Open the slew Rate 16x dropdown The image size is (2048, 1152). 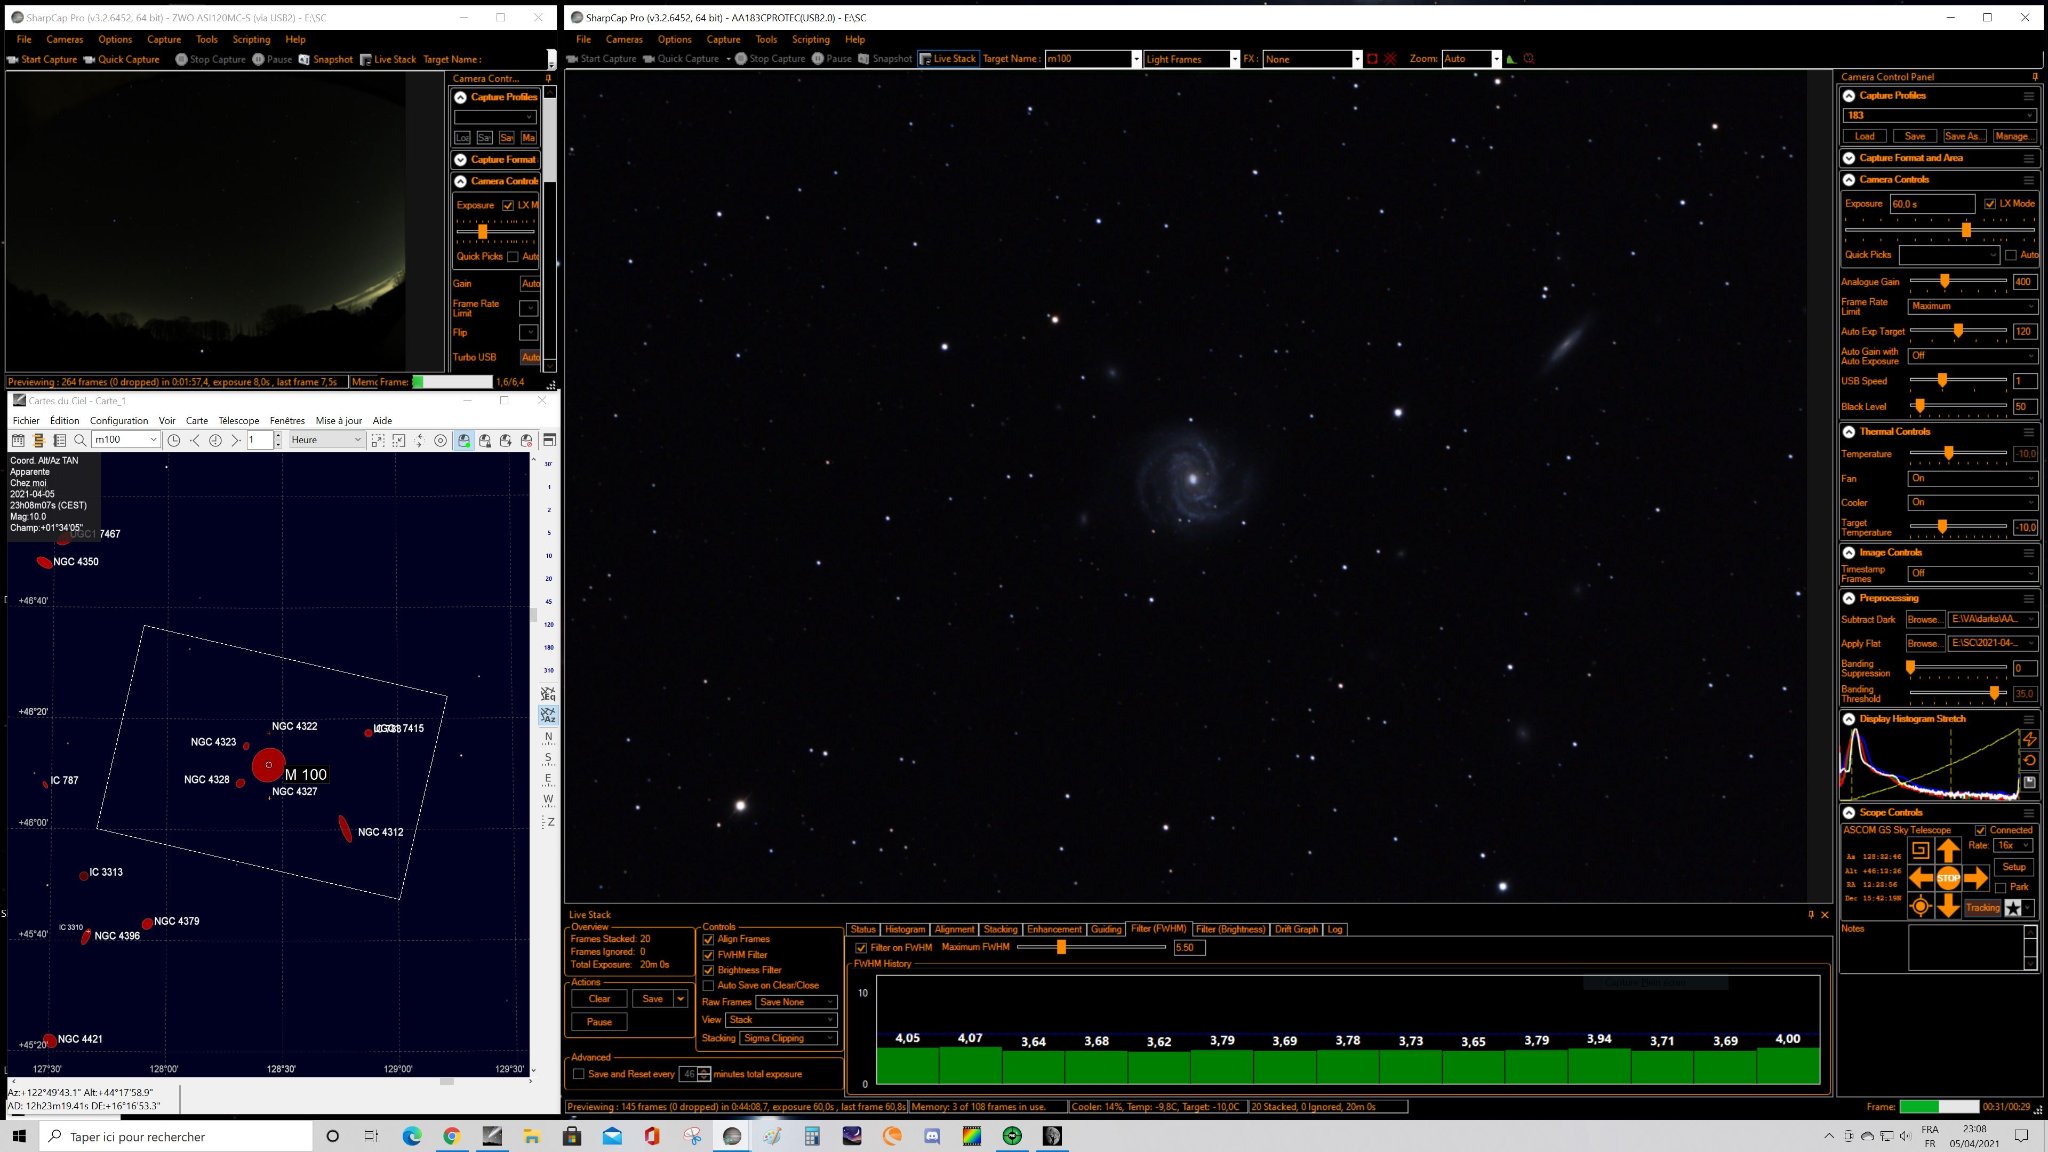(x=2013, y=845)
